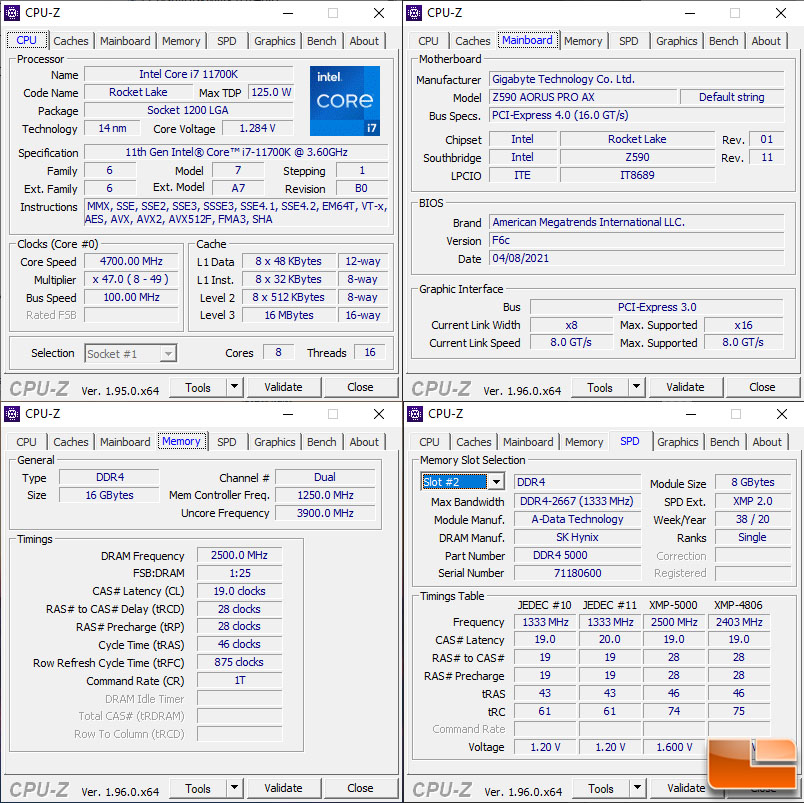Click FSB:DRAM value 1:25
This screenshot has width=804, height=803.
(239, 573)
